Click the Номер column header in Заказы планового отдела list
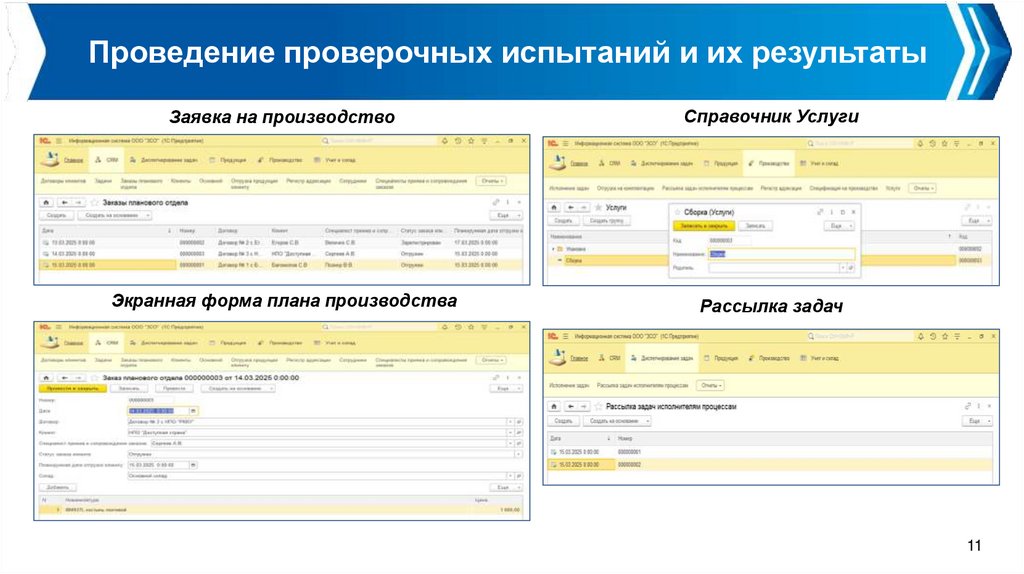The image size is (1024, 574). [195, 231]
